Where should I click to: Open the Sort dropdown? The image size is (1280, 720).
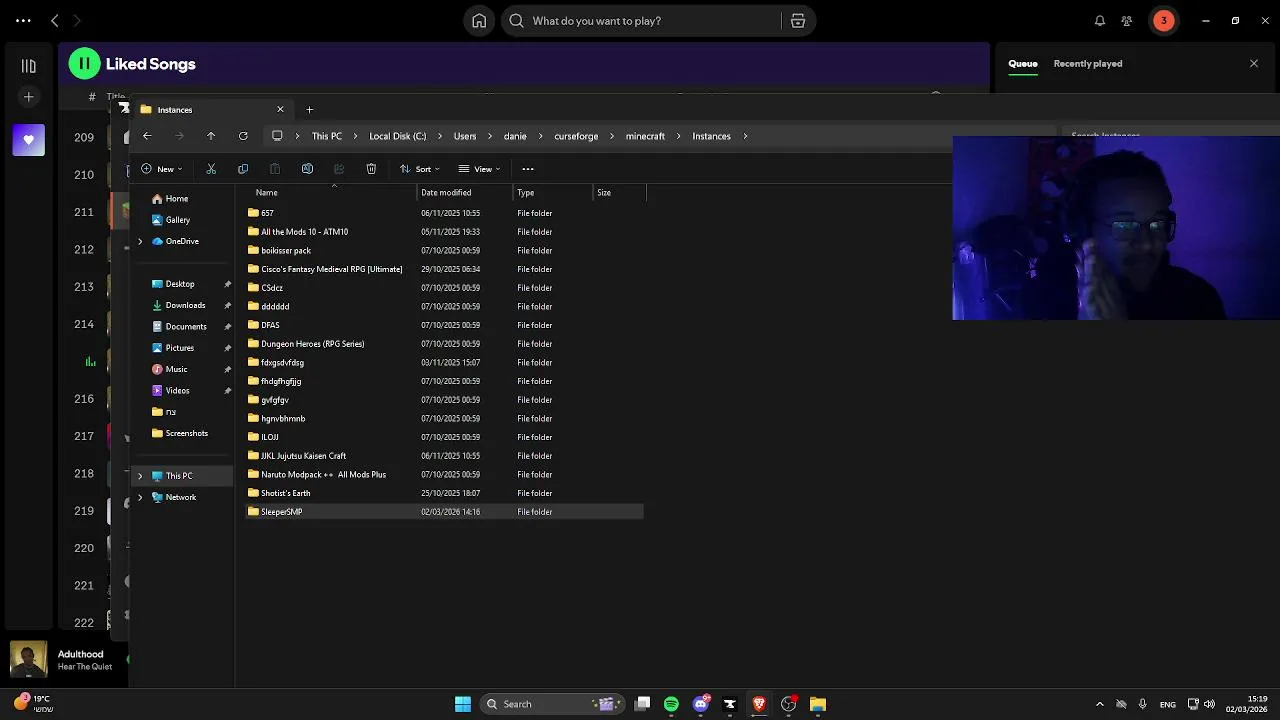click(x=420, y=169)
